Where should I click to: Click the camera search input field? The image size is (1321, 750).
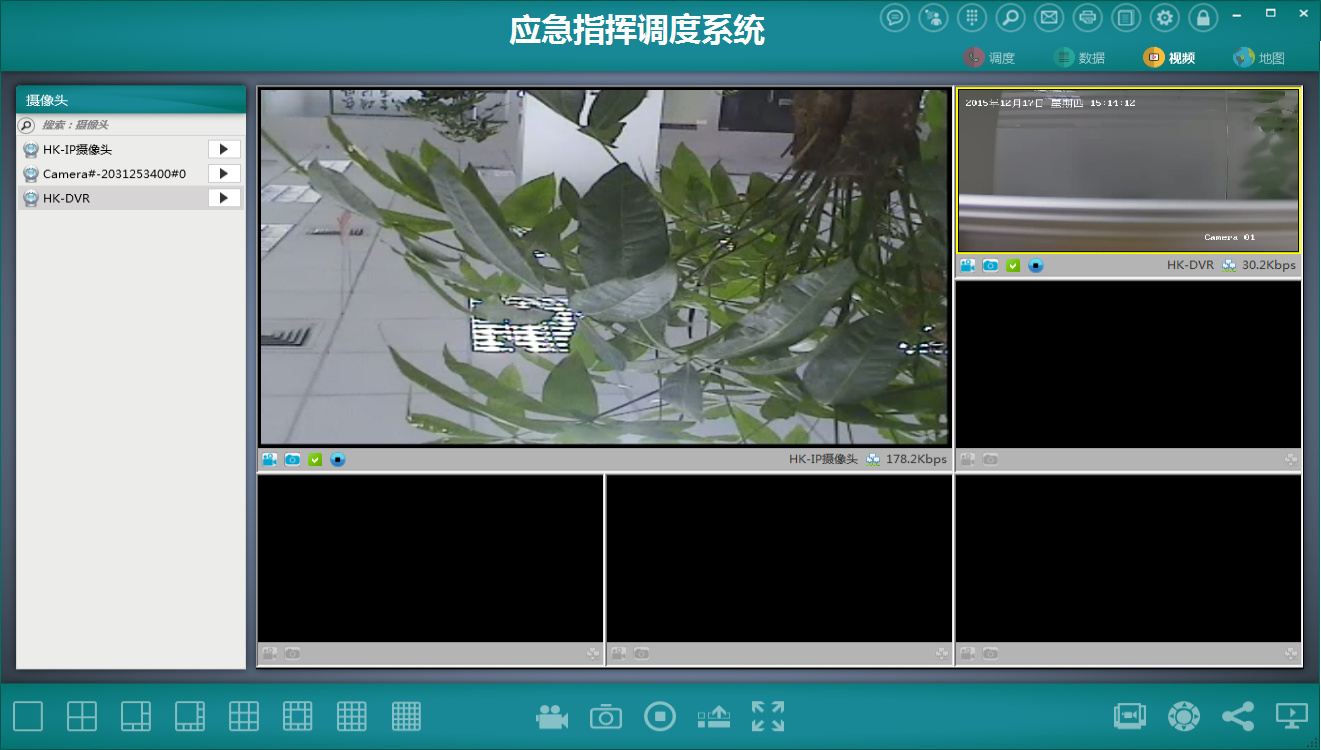tap(140, 125)
